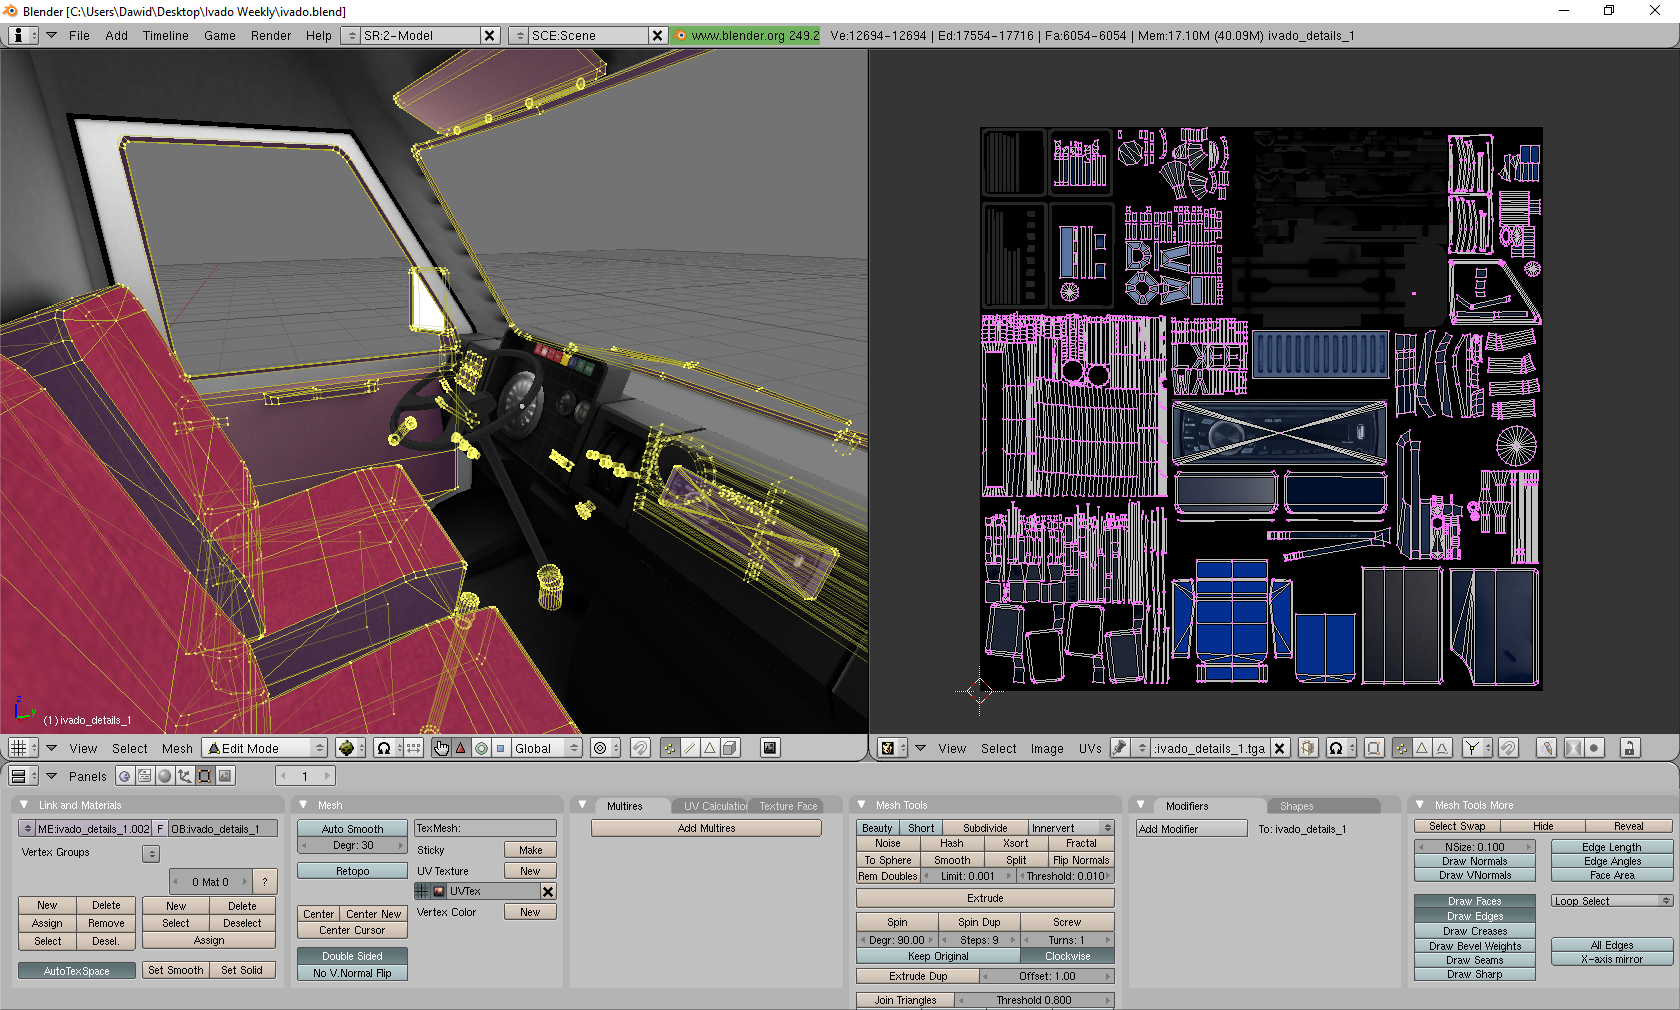Click the OB:ivado_details_1 name field
Viewport: 1680px width, 1010px height.
coord(222,829)
